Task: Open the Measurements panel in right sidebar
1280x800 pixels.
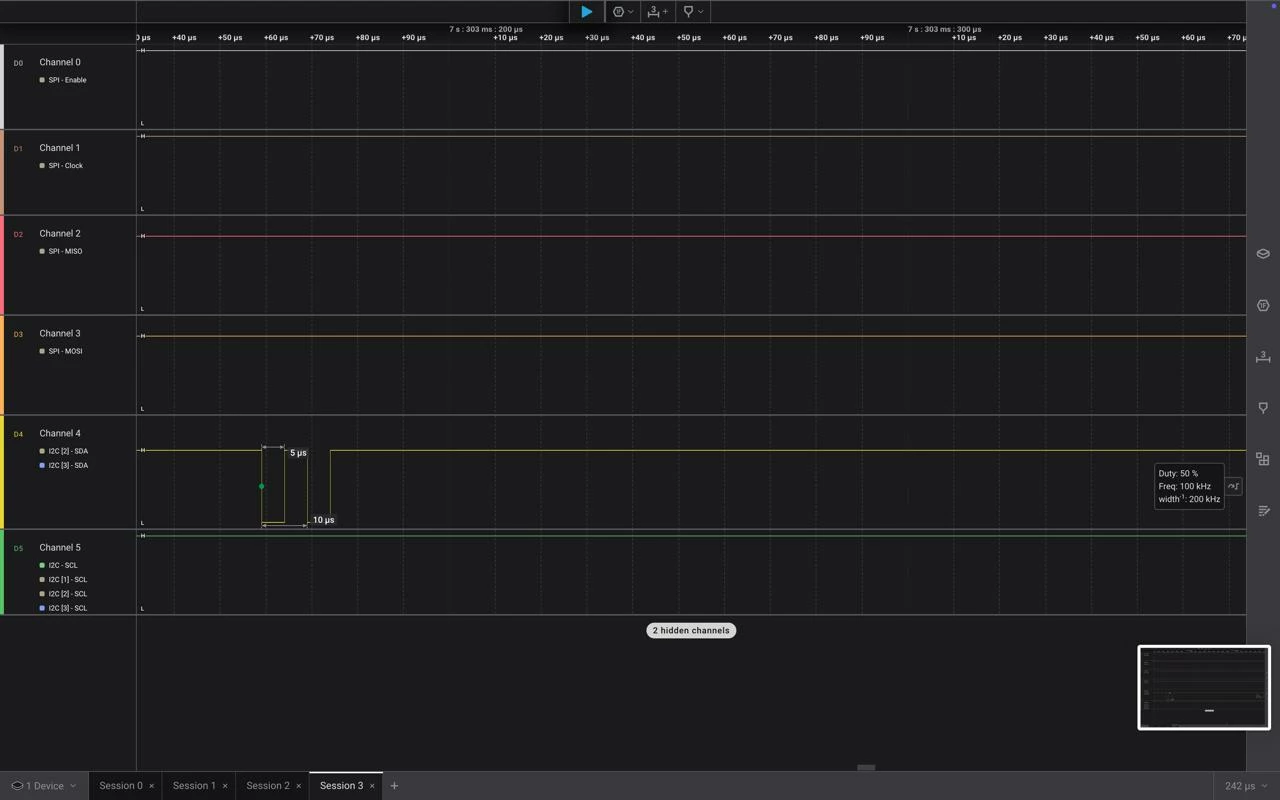Action: pos(1263,356)
